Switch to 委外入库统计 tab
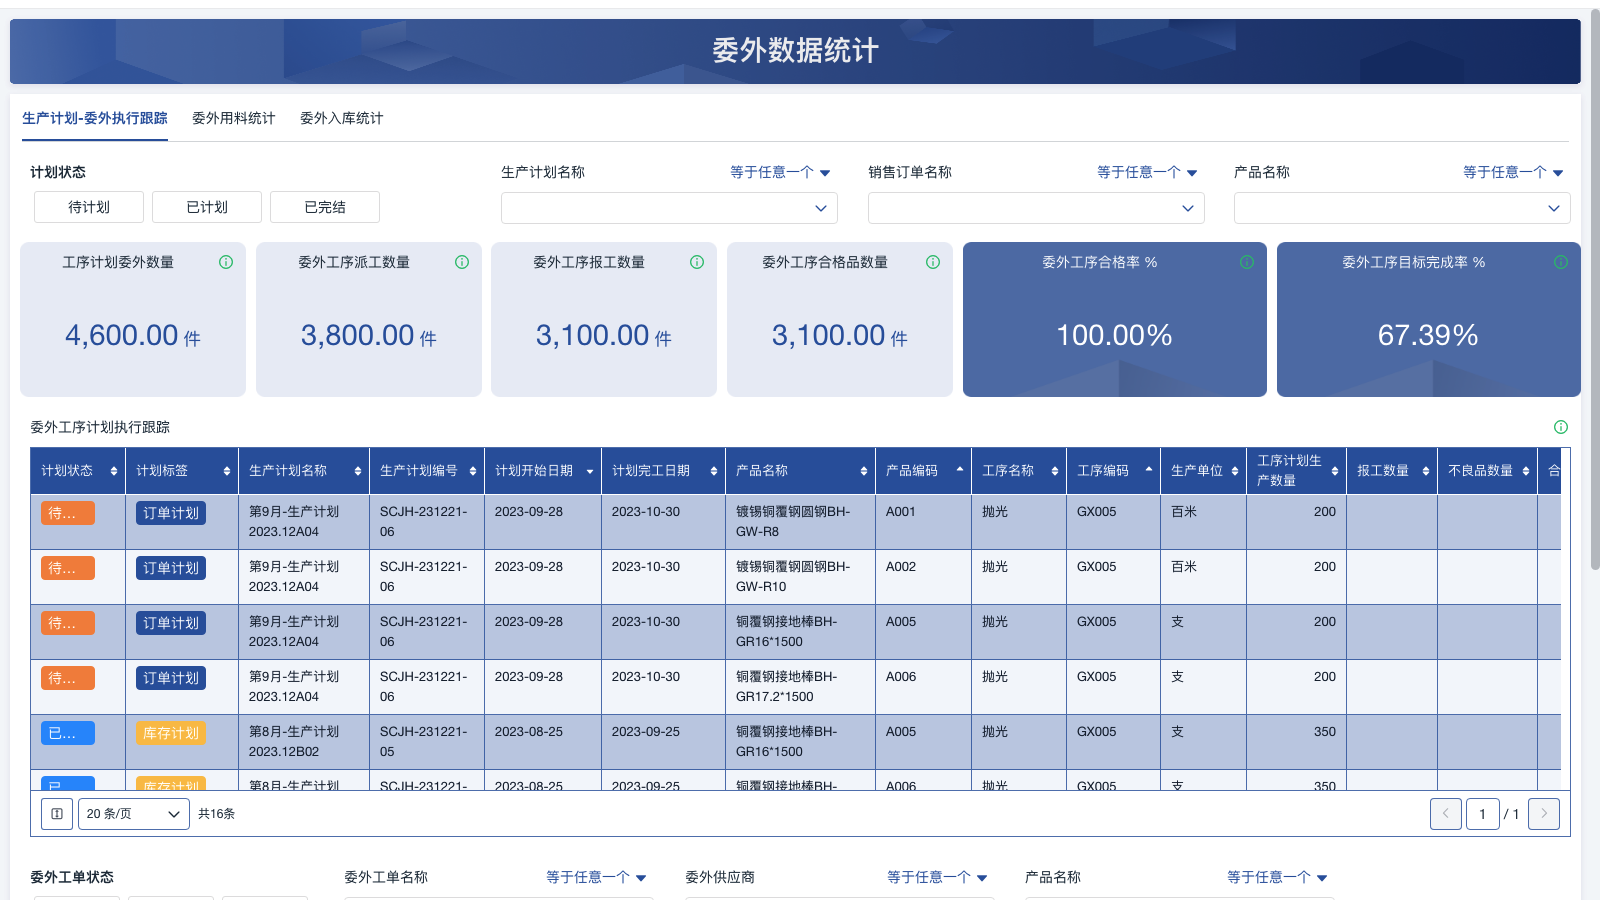Image resolution: width=1600 pixels, height=900 pixels. pos(342,118)
